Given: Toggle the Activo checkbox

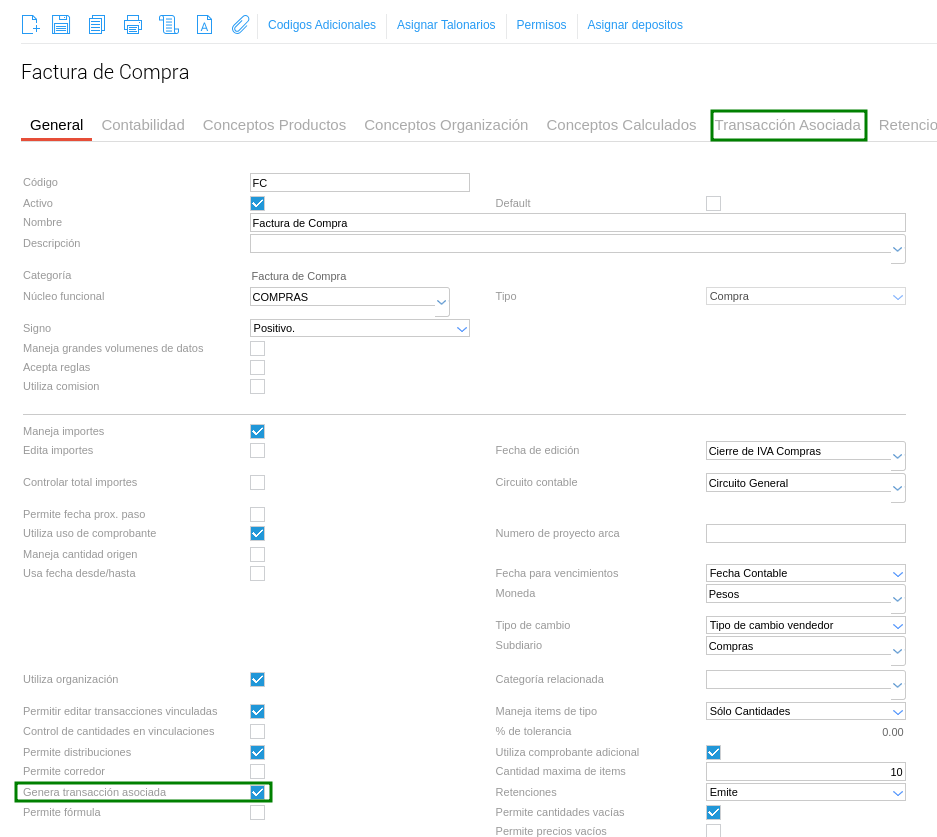Looking at the screenshot, I should (x=257, y=203).
